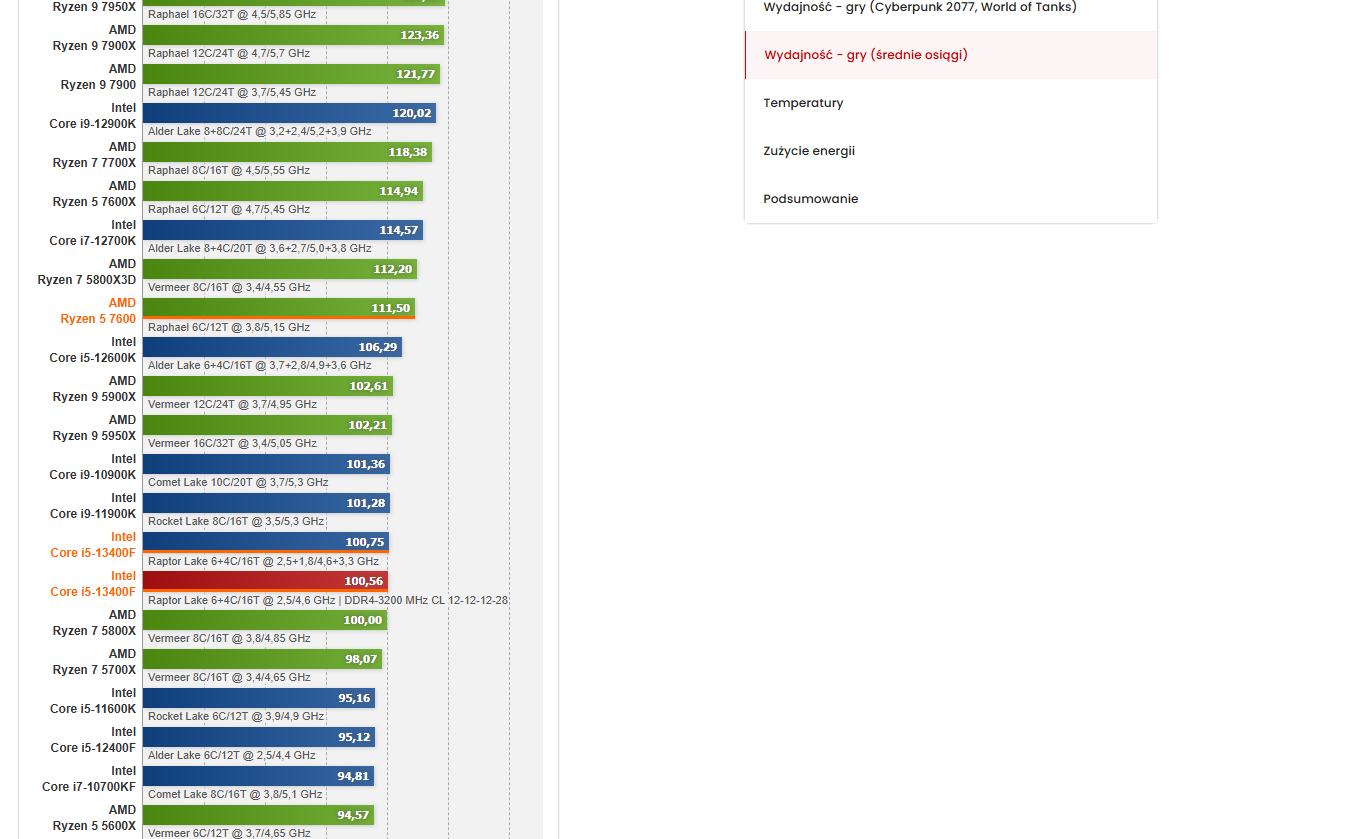Viewport: 1354px width, 839px height.
Task: Click the 94,57 bar for Ryzen 5 5600X
Action: click(x=258, y=815)
